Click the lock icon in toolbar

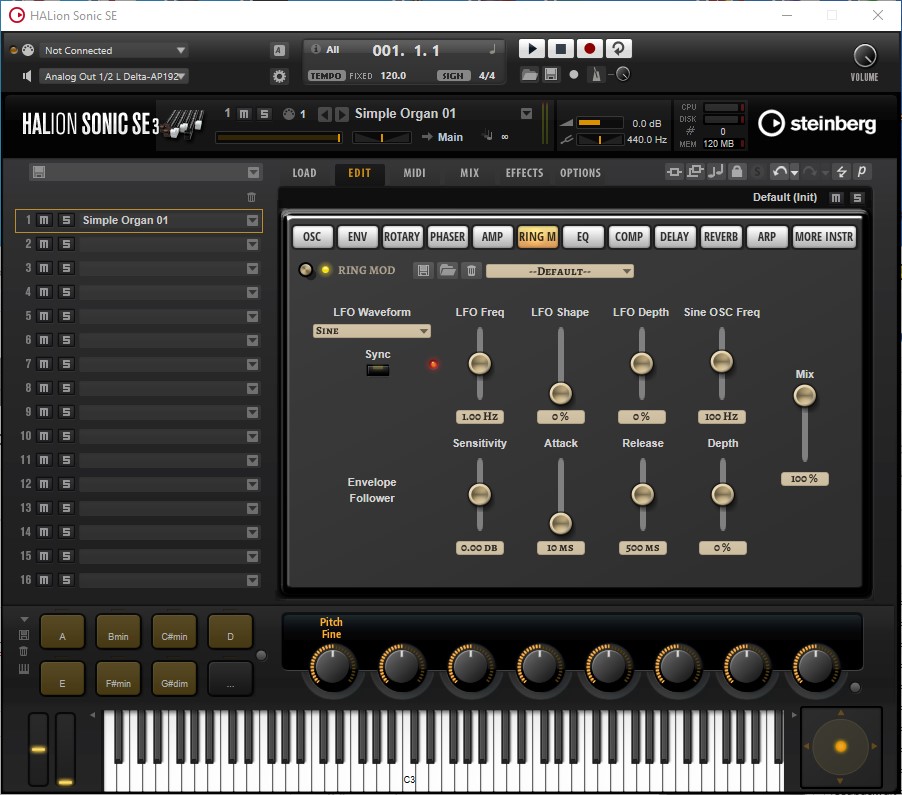point(736,171)
